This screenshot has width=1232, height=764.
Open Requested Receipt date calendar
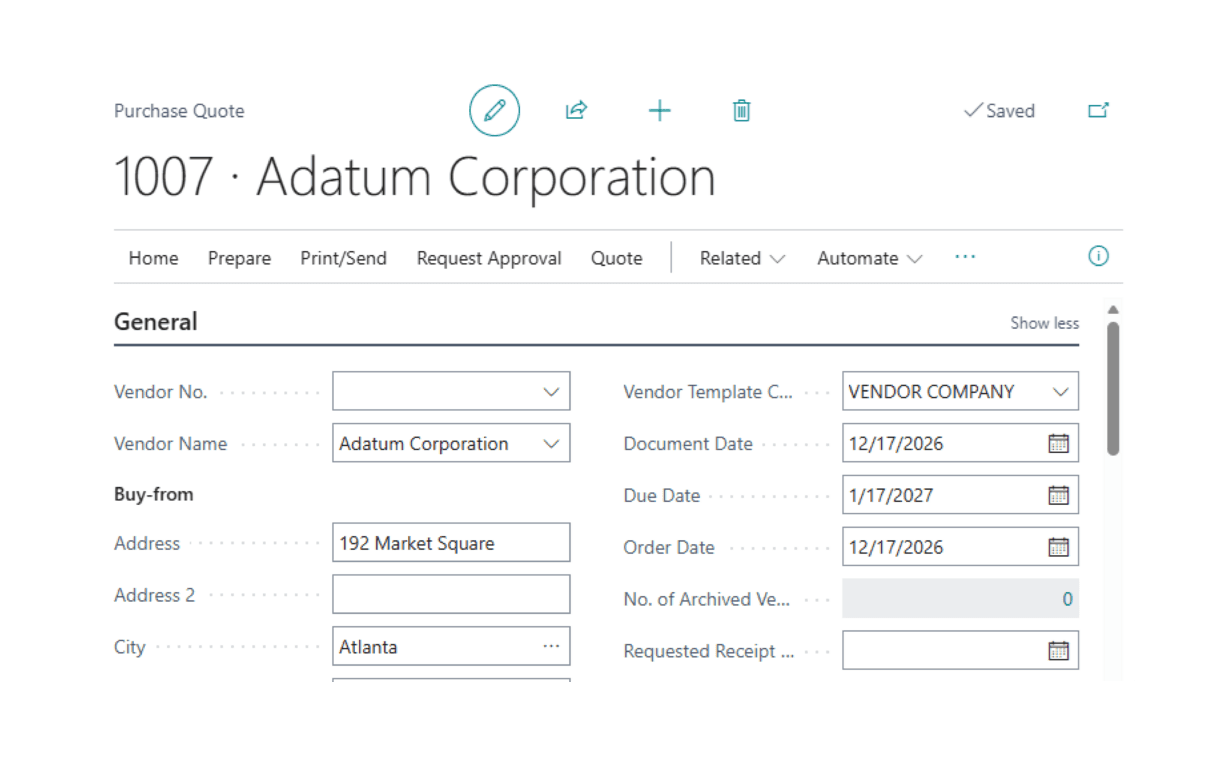[x=1058, y=651]
